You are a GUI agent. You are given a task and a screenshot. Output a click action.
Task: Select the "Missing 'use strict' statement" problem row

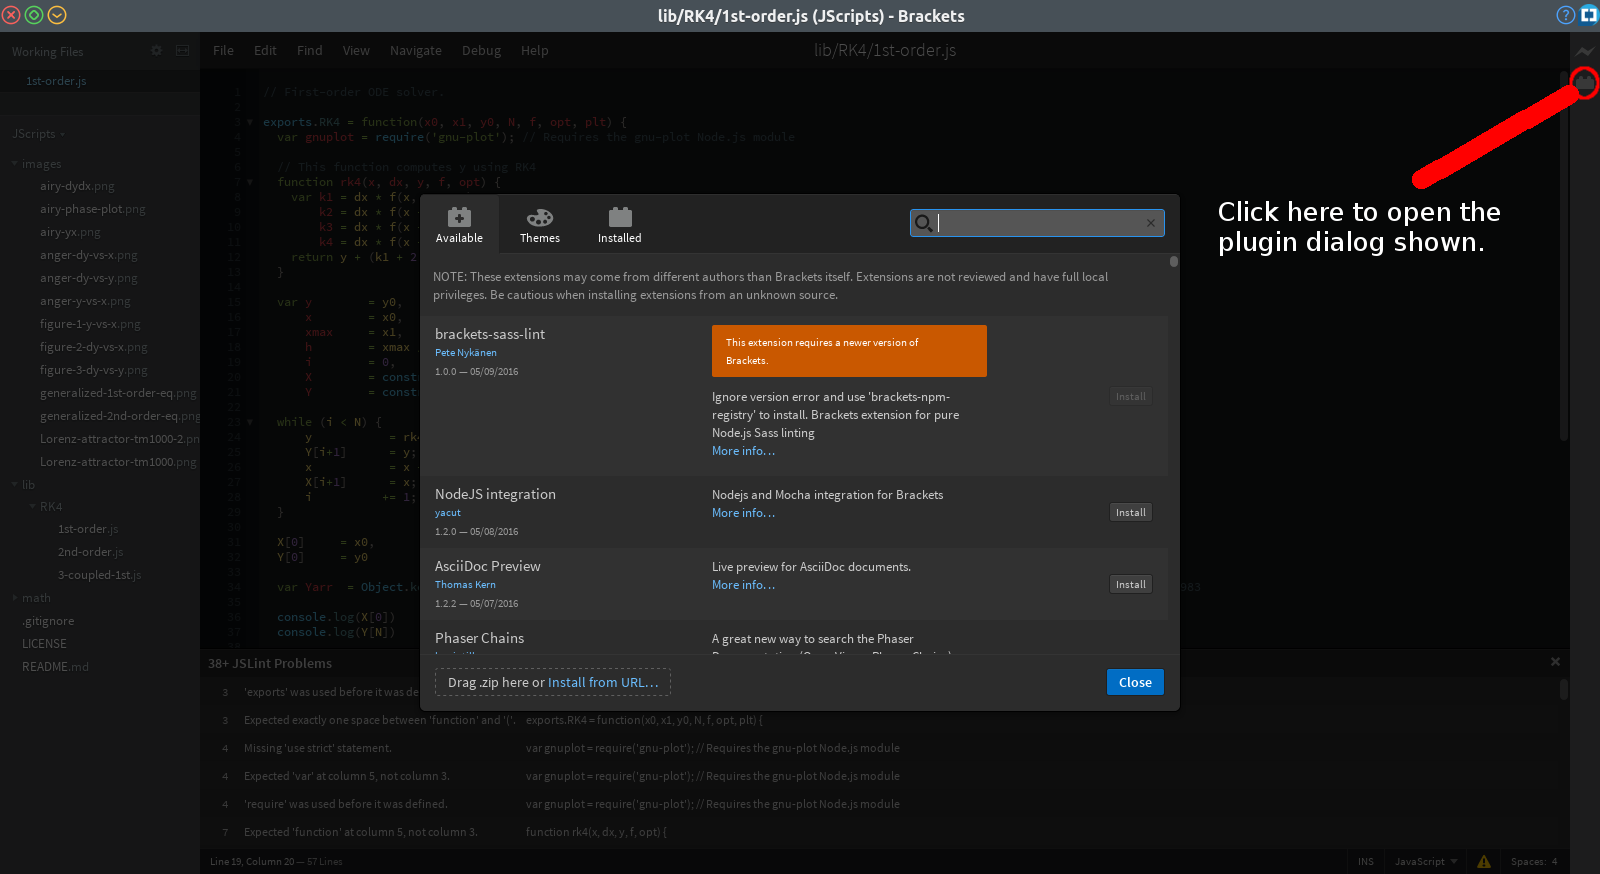(x=880, y=748)
